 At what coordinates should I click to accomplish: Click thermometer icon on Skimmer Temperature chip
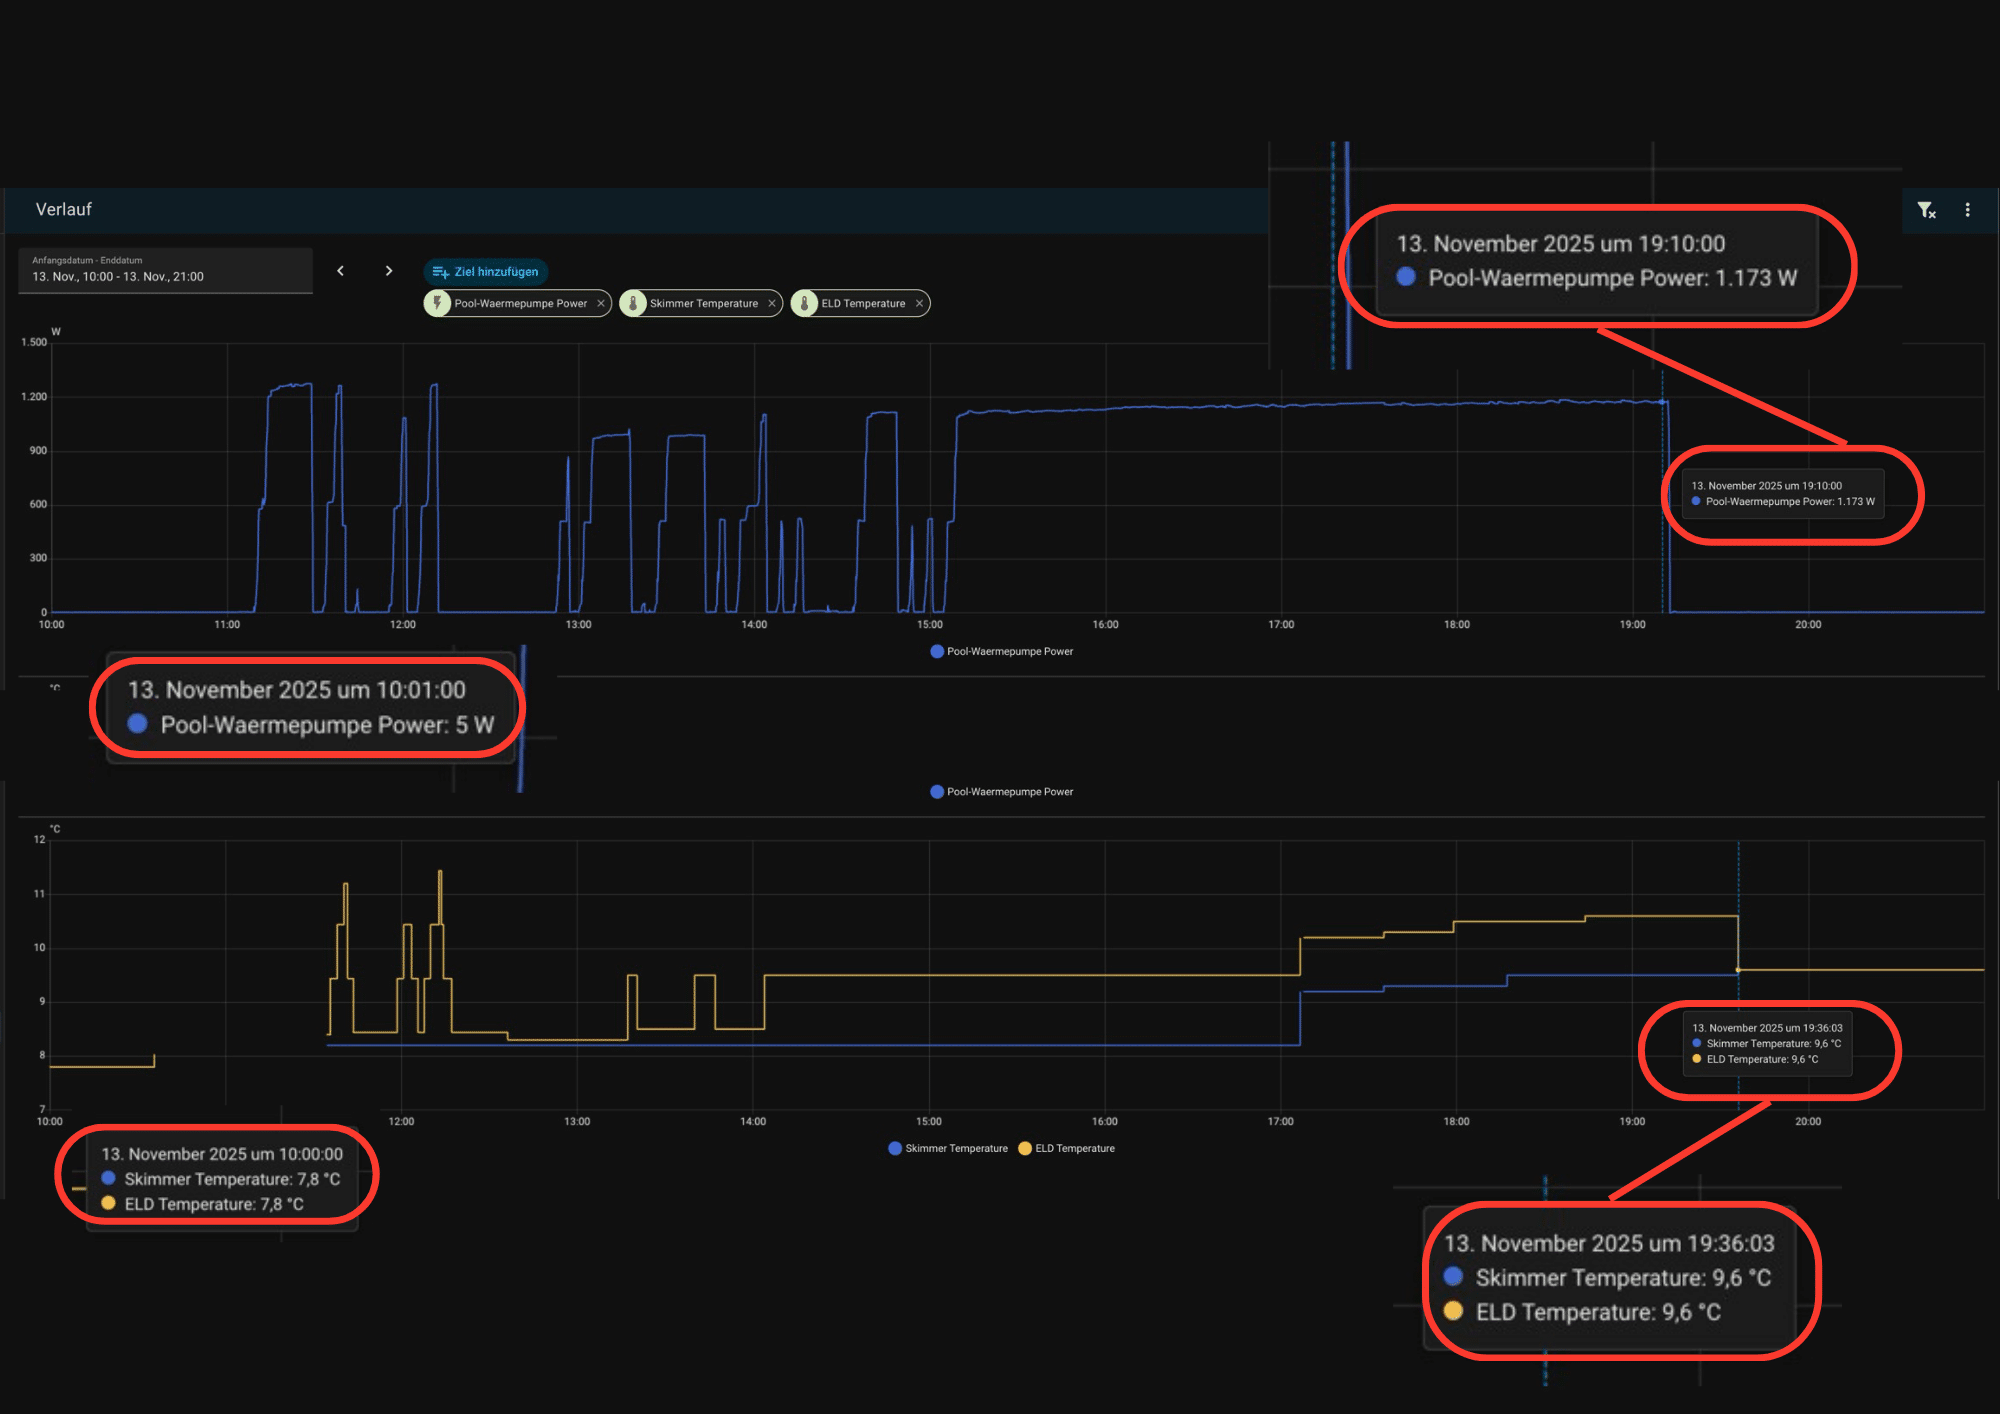pyautogui.click(x=633, y=303)
